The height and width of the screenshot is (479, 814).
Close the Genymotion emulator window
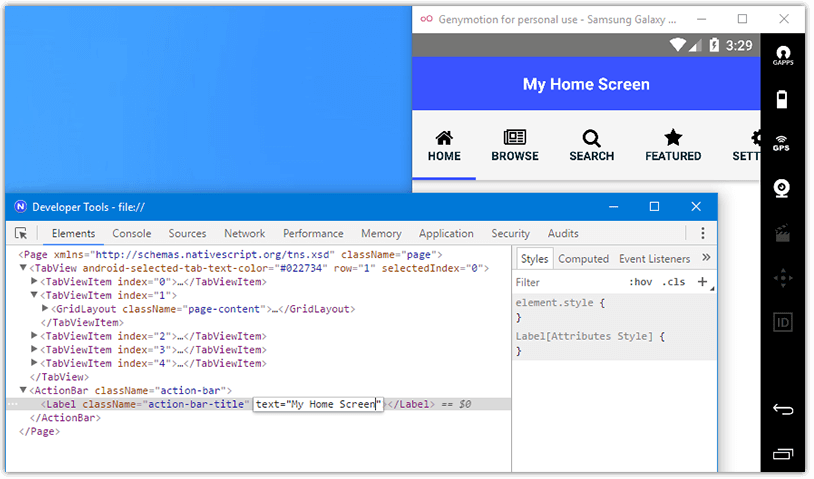784,19
